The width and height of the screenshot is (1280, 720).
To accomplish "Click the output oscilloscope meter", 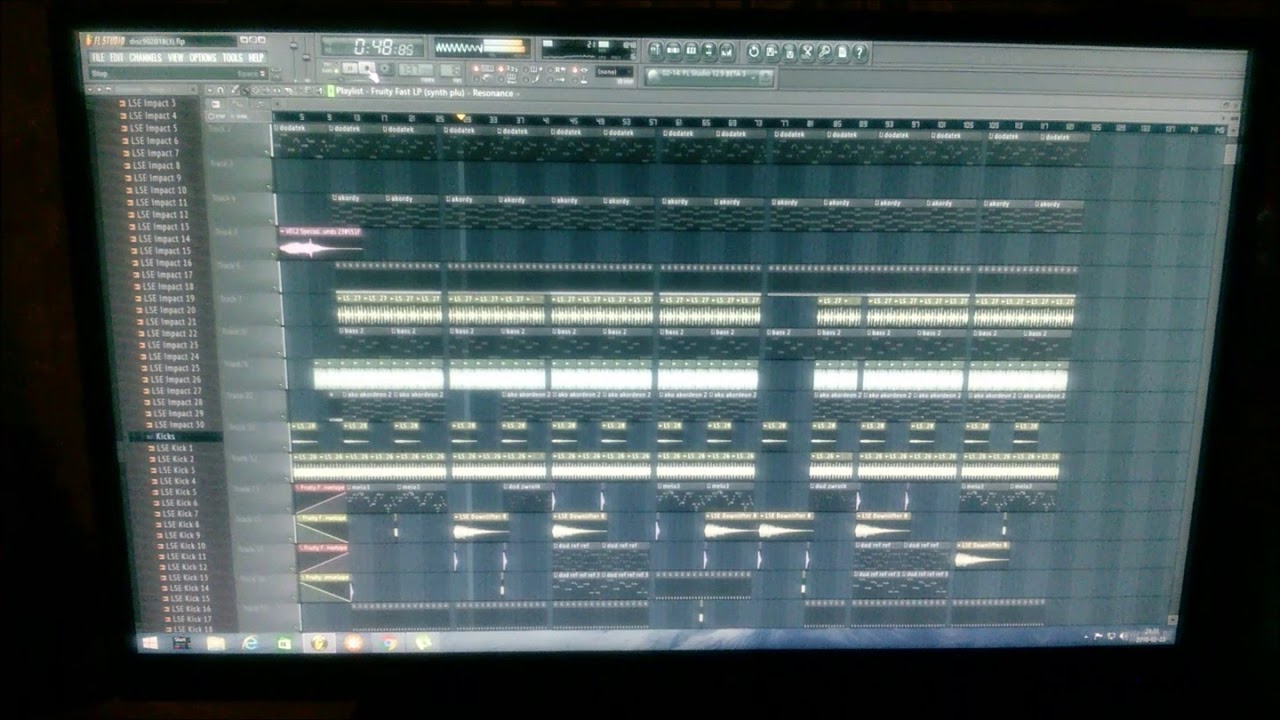I will tap(480, 48).
